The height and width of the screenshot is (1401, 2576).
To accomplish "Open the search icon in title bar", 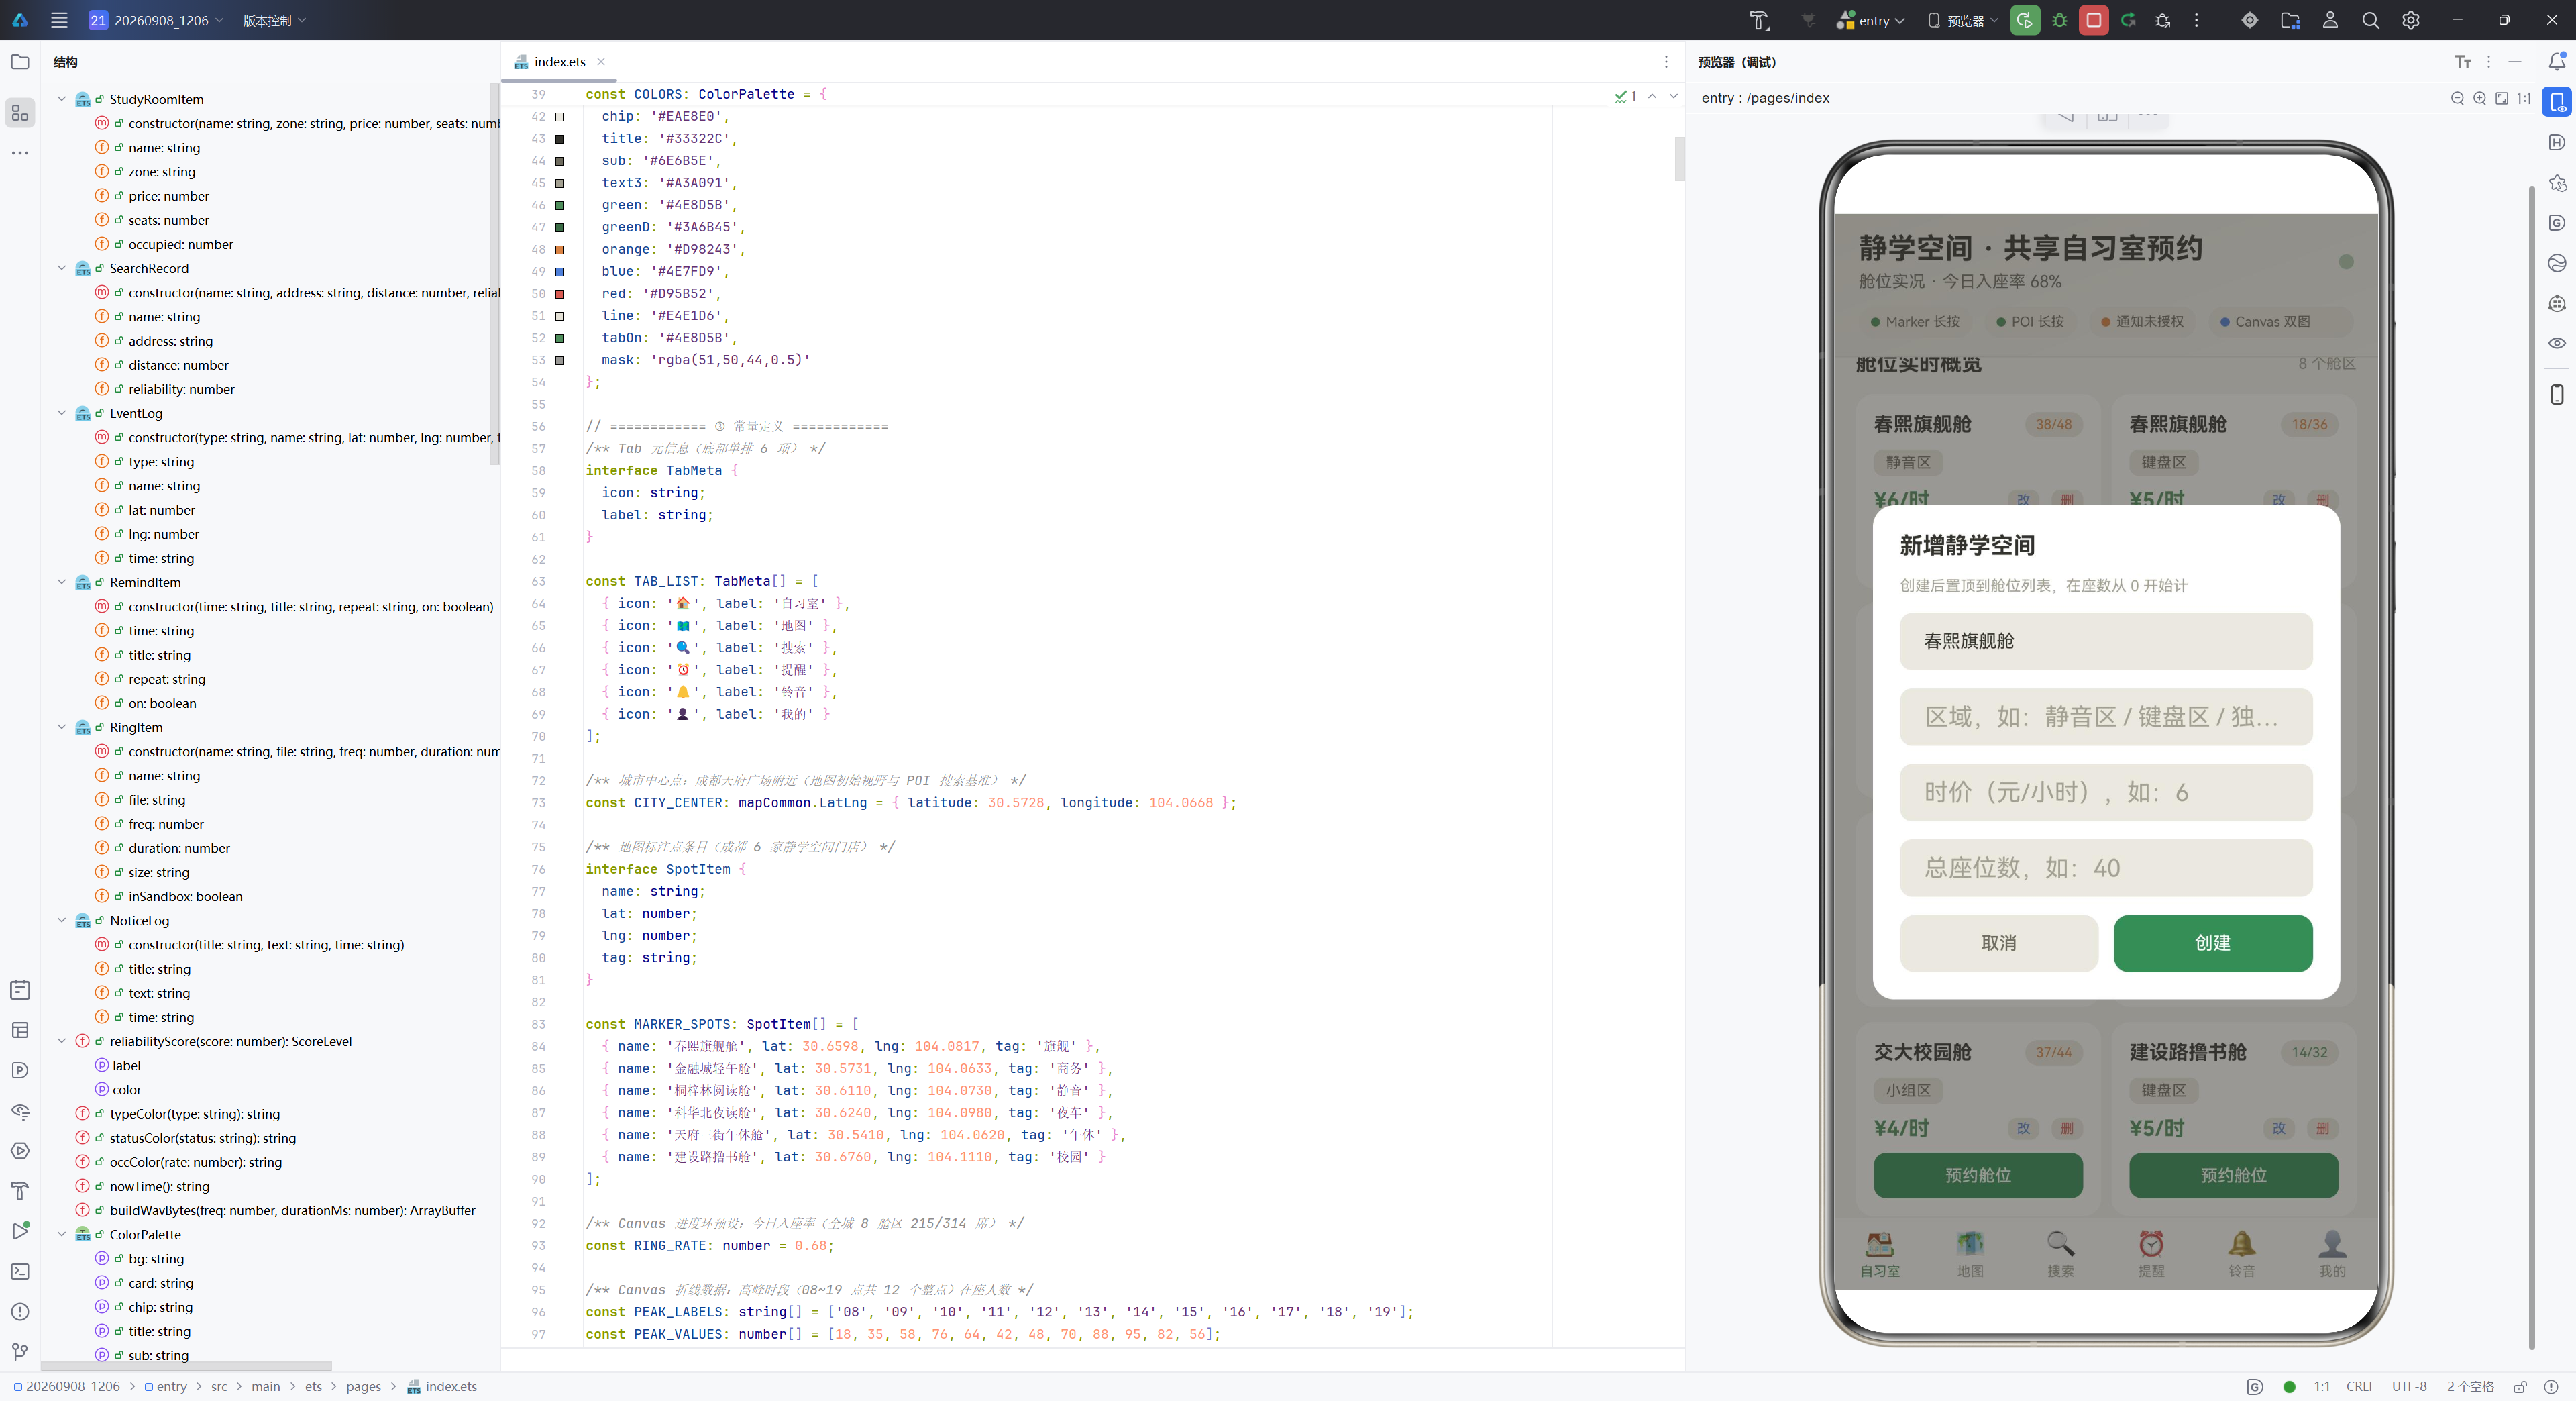I will pos(2370,20).
